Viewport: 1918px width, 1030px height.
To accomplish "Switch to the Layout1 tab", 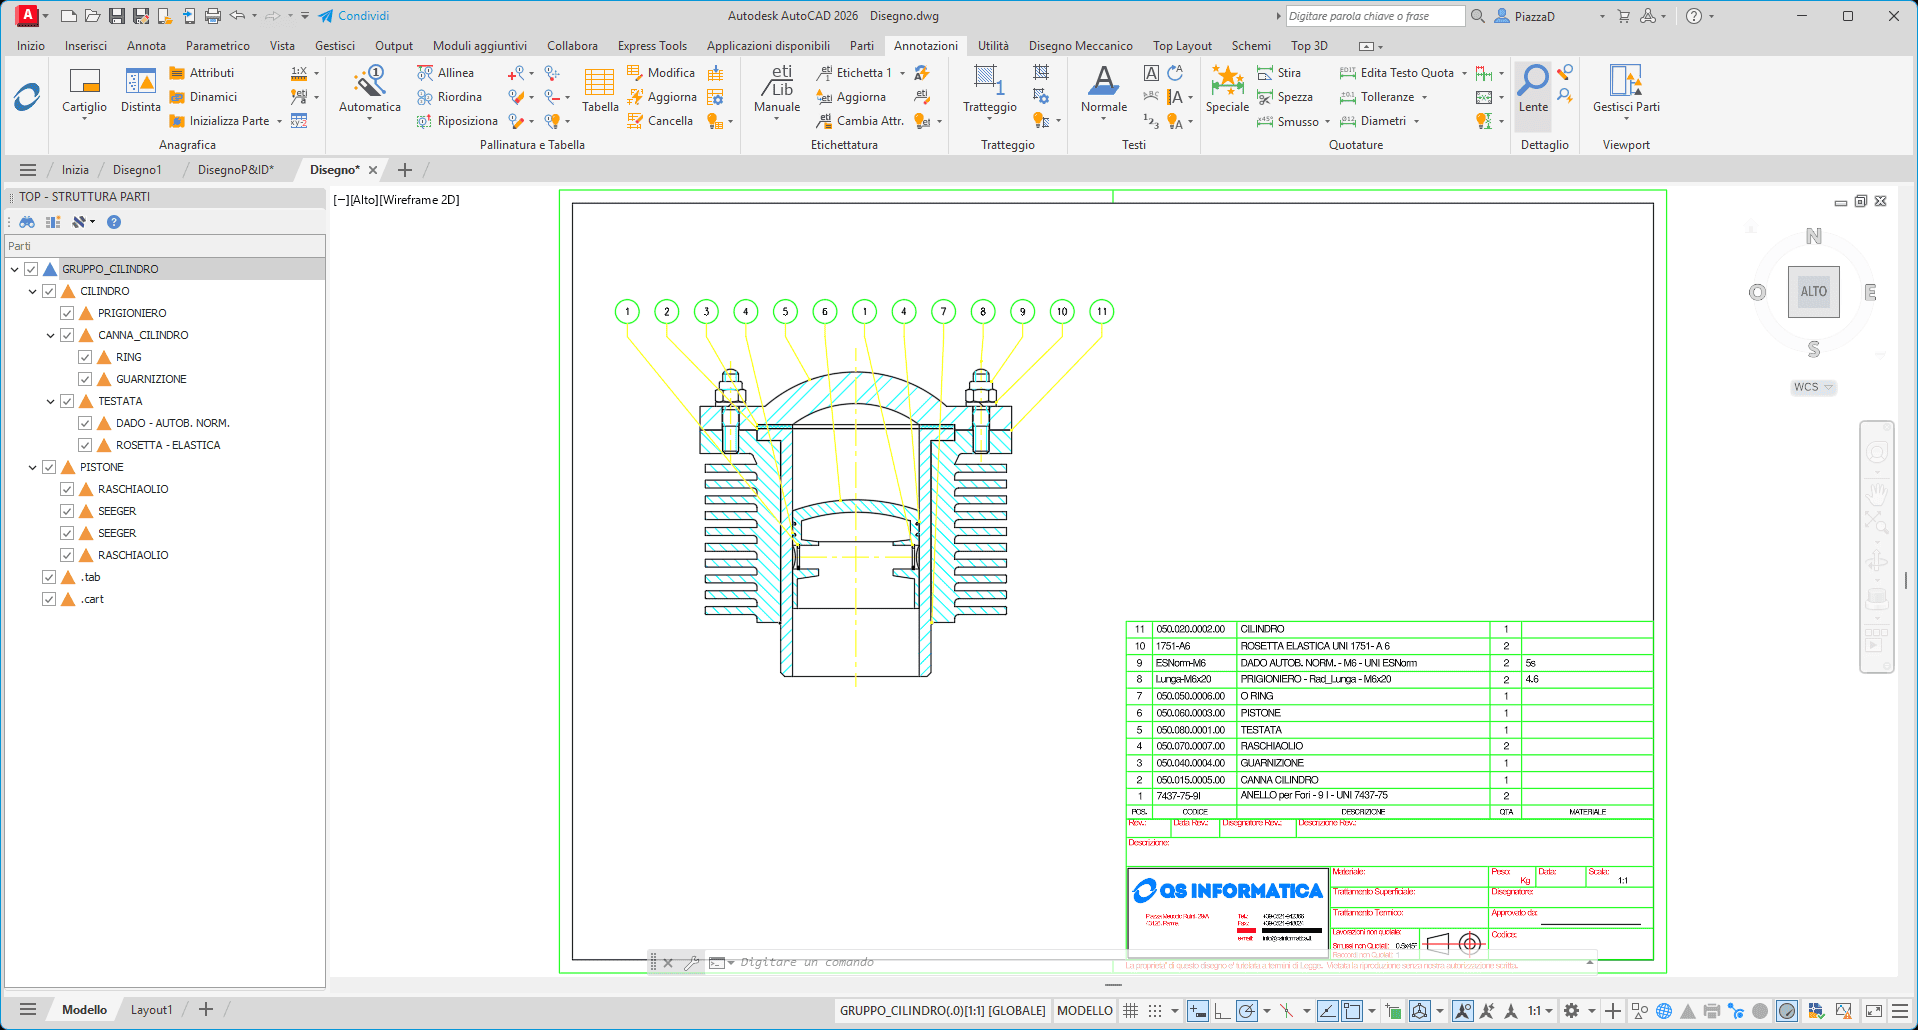I will [151, 1010].
